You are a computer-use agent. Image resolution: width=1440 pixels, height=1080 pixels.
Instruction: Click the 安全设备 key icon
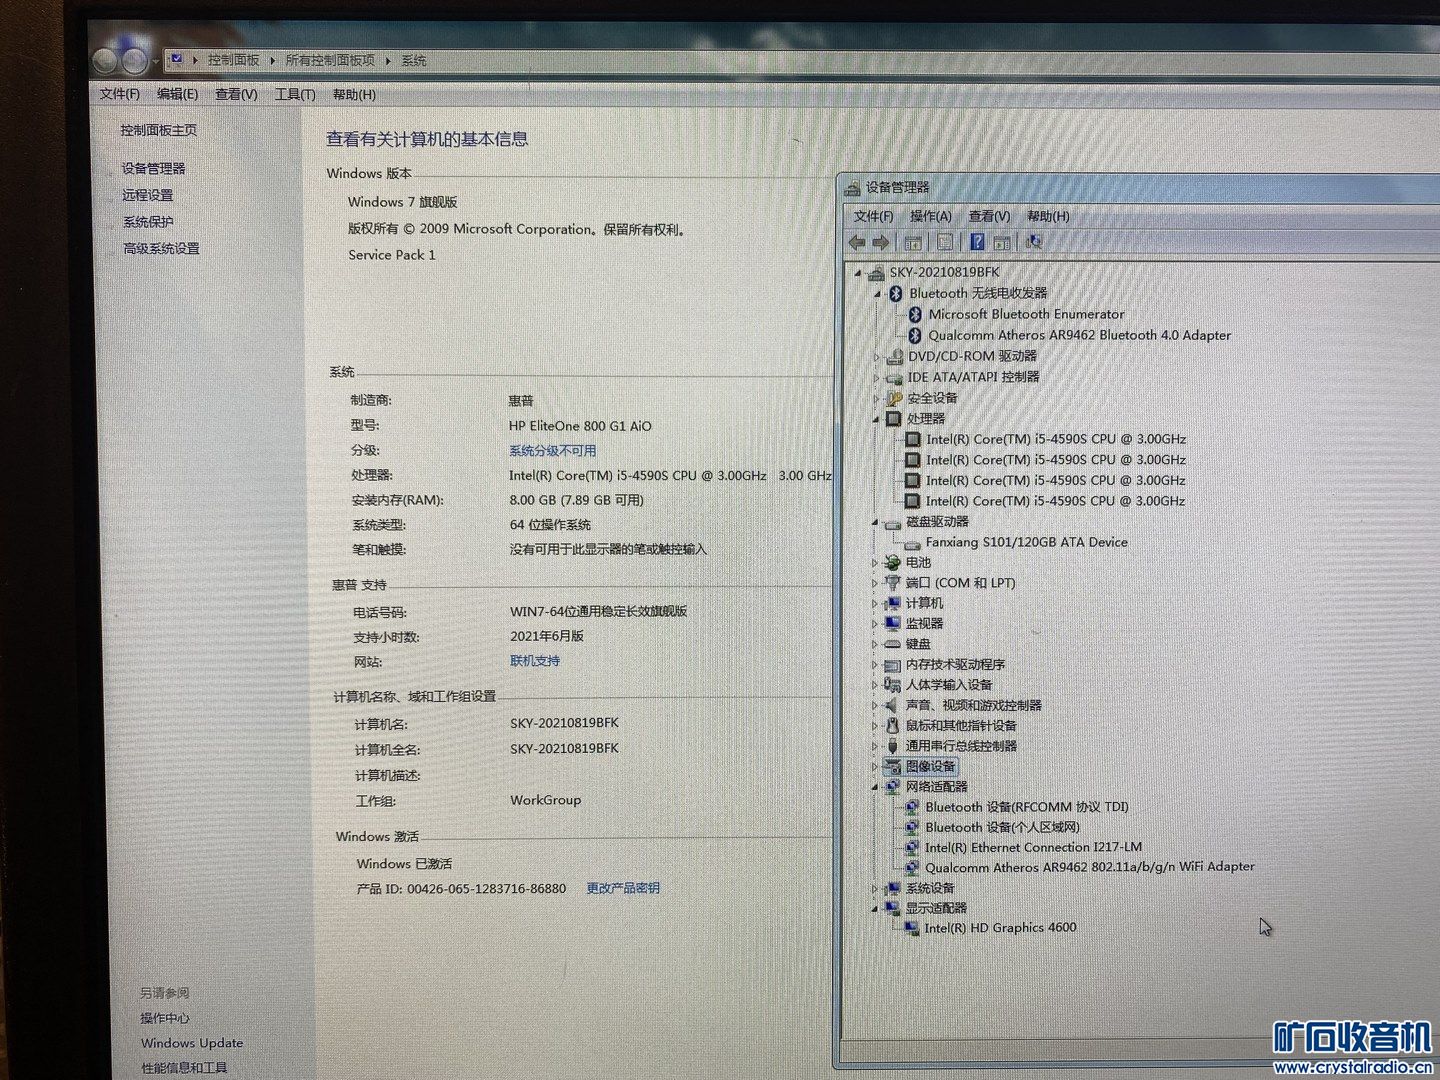pyautogui.click(x=895, y=398)
